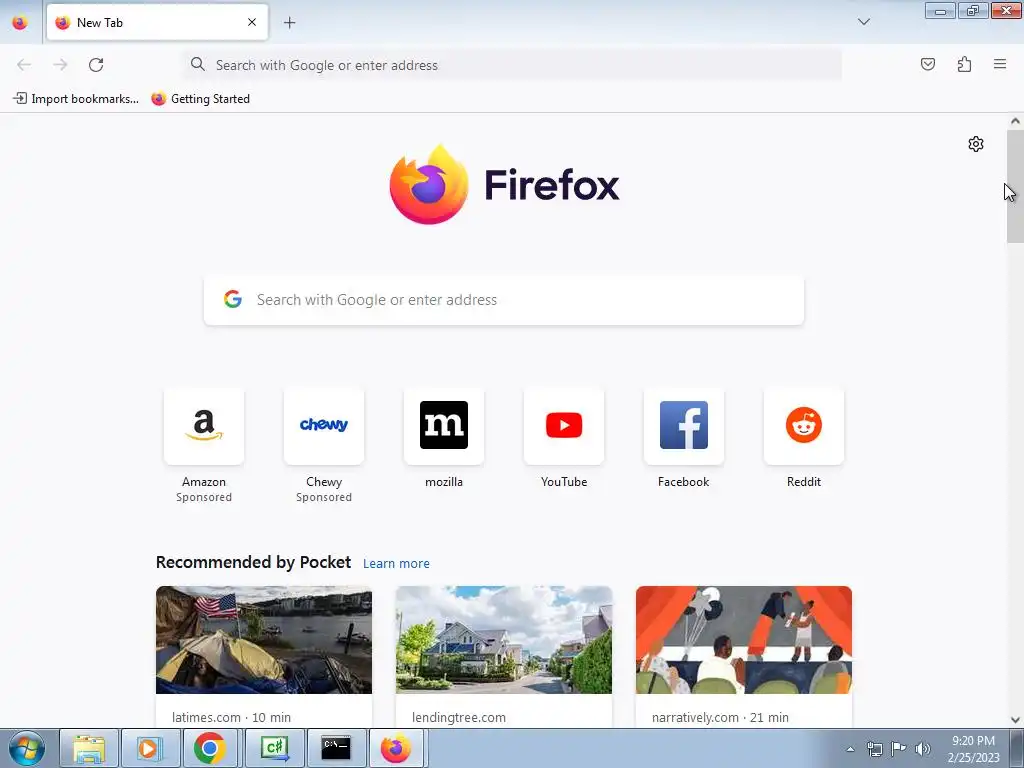Screen dimensions: 1024x768
Task: Expand the list all tabs chevron
Action: point(863,22)
